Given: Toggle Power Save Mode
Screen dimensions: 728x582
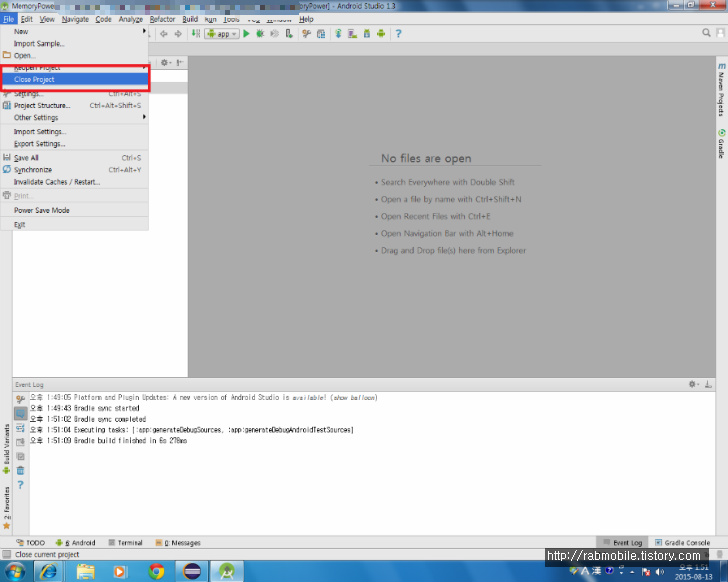Looking at the screenshot, I should [x=74, y=210].
